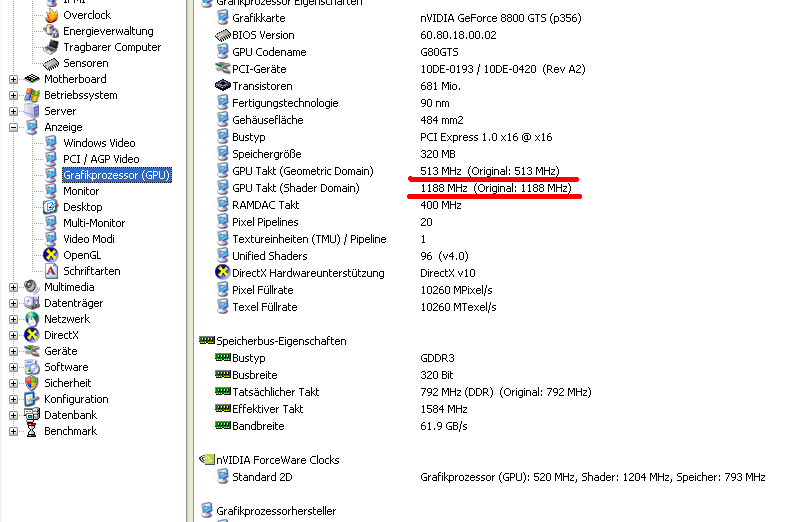
Task: Expand the Software tree node
Action: [x=13, y=368]
